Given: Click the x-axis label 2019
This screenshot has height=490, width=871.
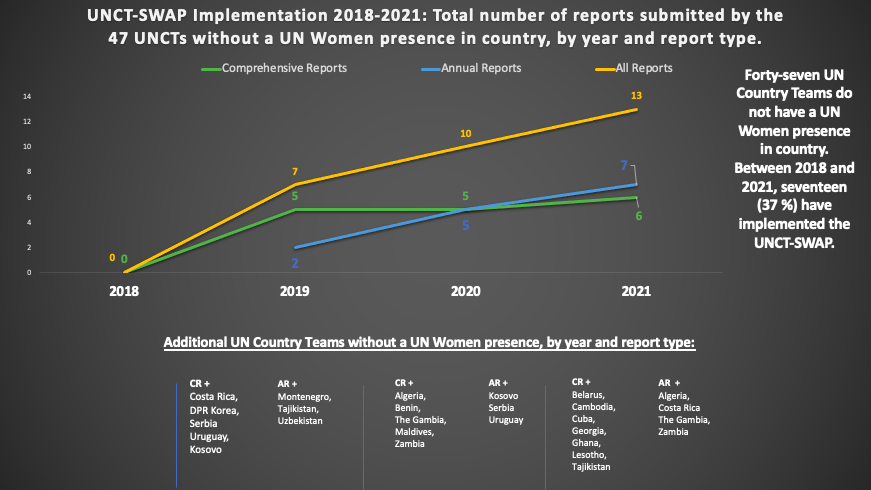Looking at the screenshot, I should tap(294, 291).
